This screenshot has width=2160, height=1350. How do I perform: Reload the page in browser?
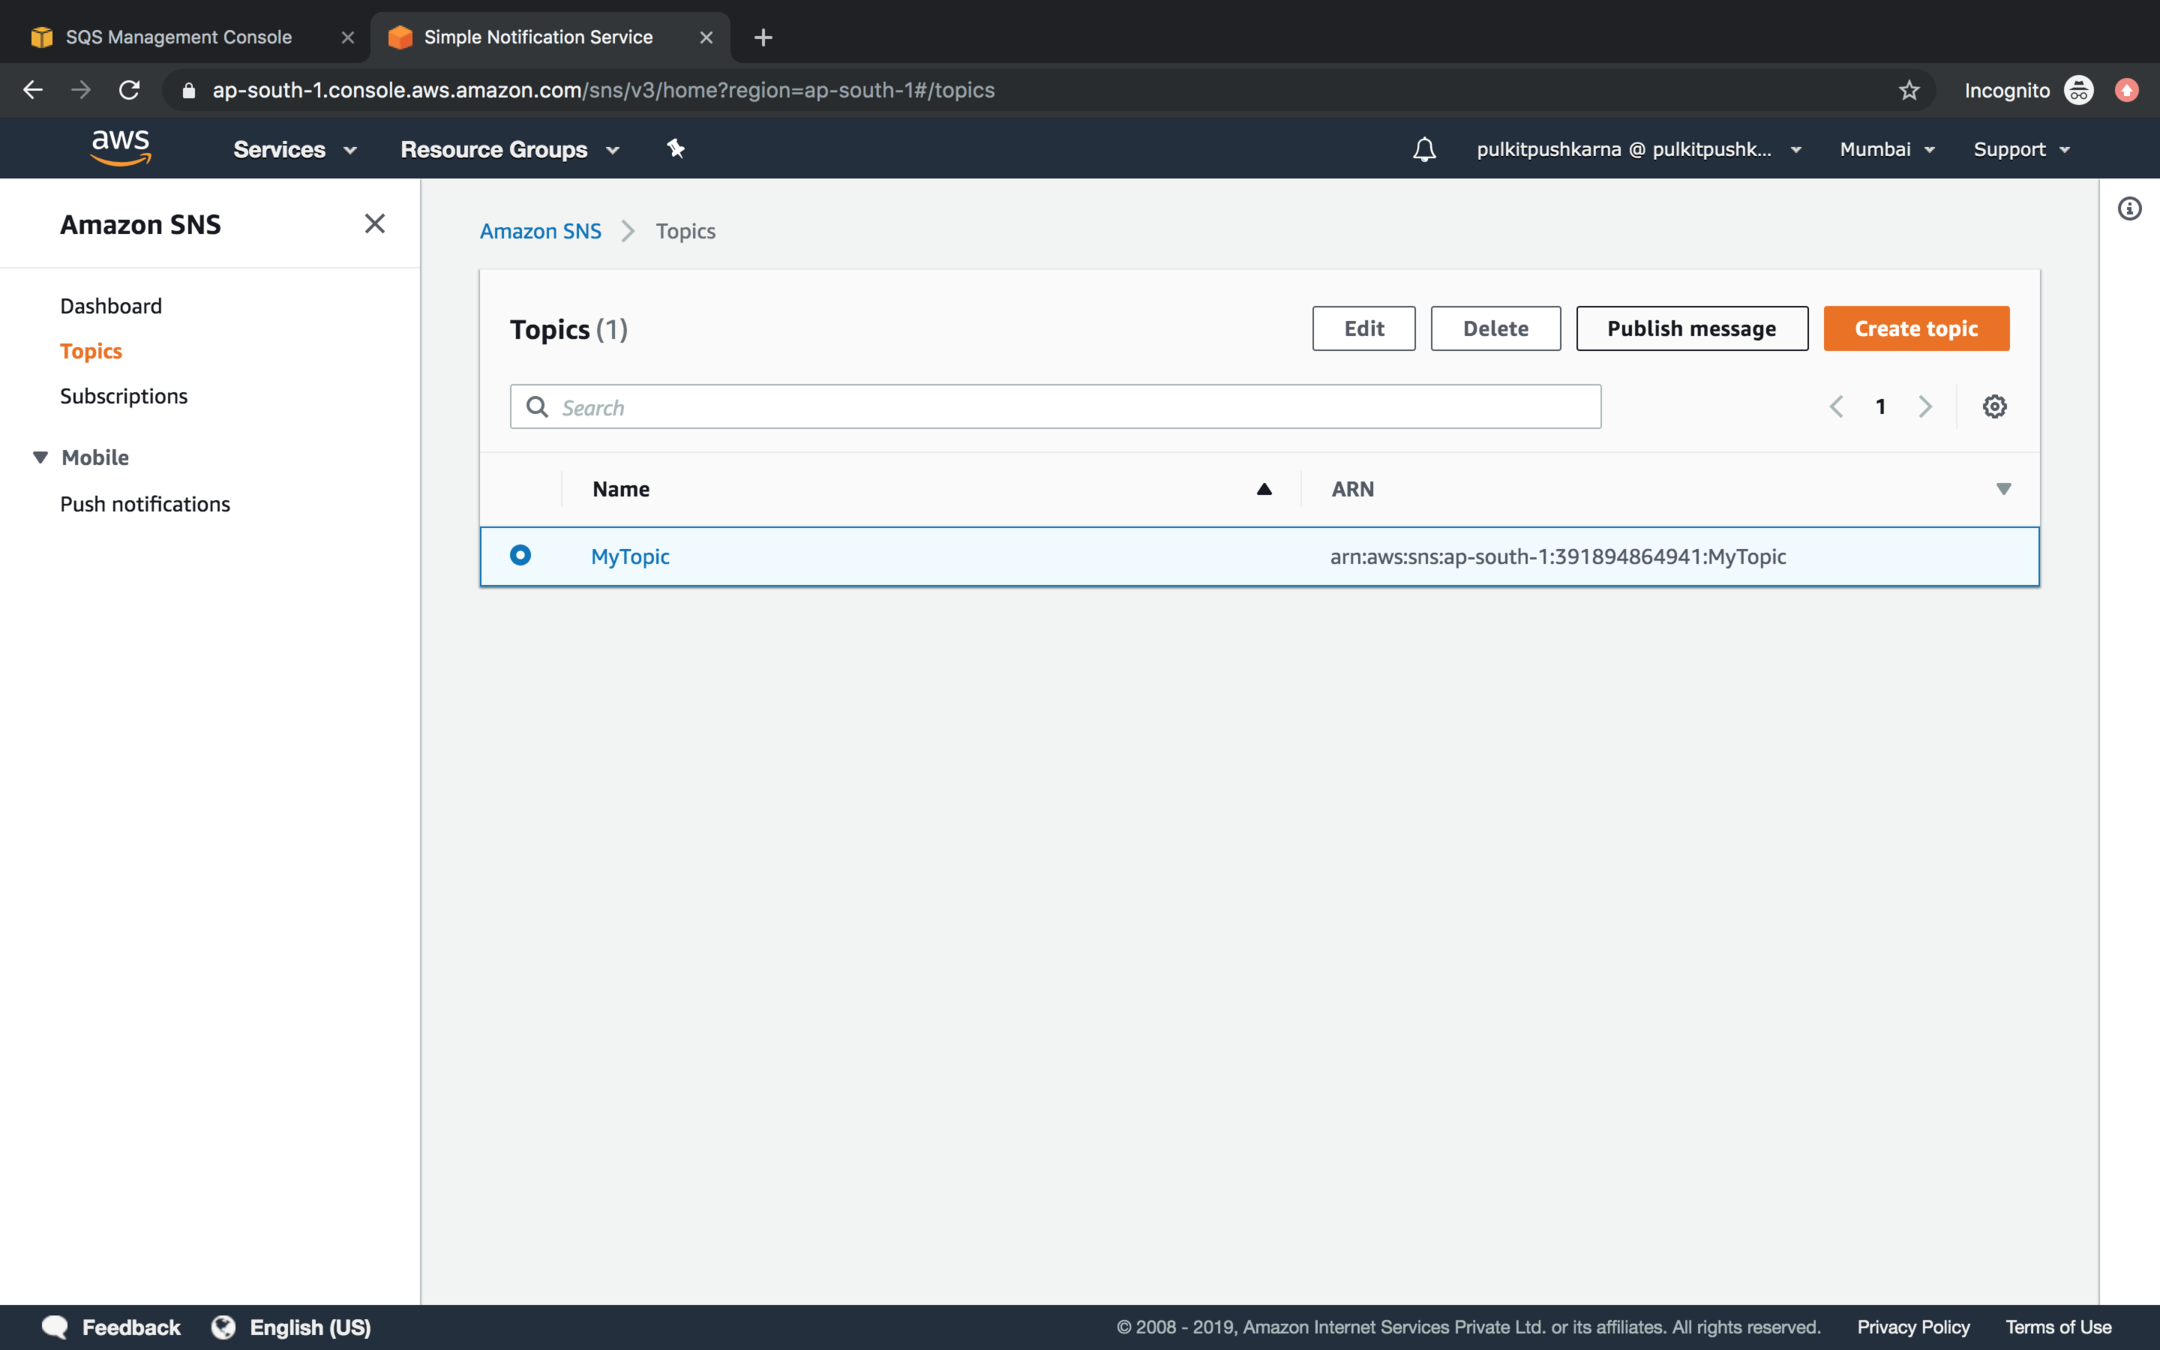point(129,90)
